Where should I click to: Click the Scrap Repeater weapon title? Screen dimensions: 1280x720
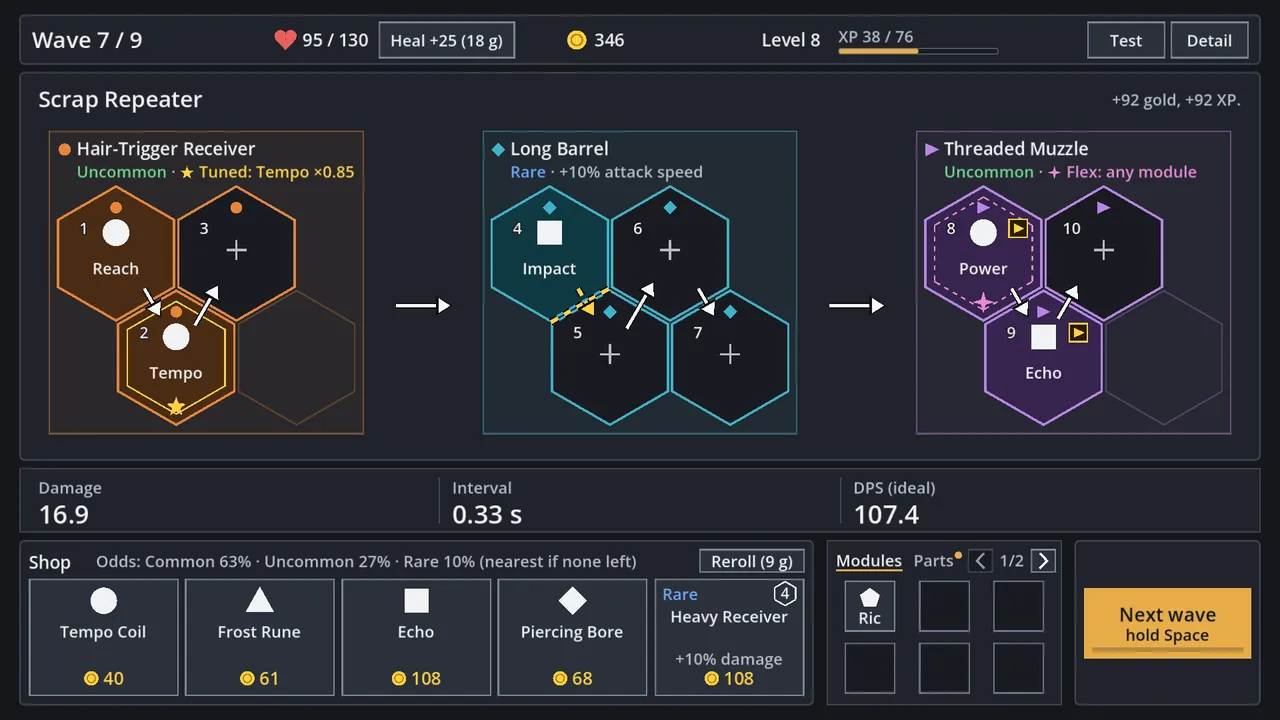pos(120,100)
